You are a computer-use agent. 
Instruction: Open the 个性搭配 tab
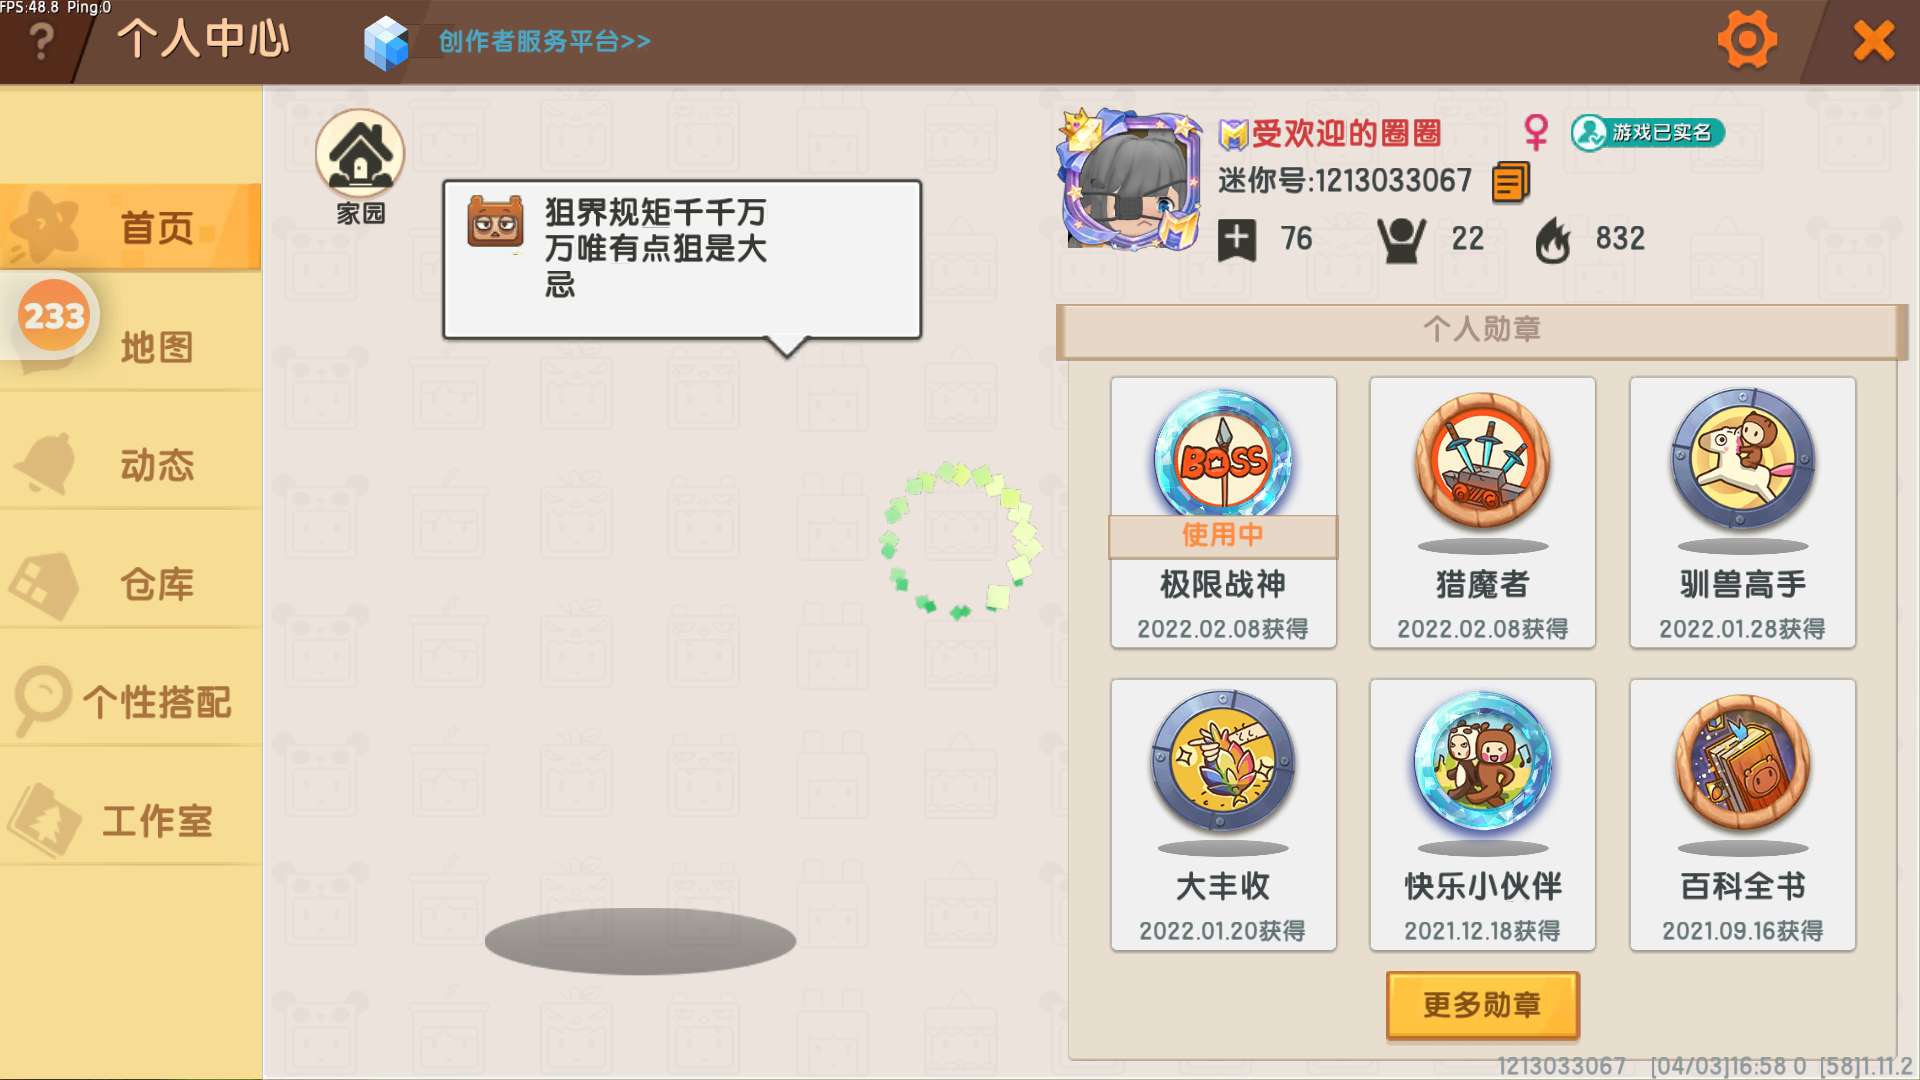pos(131,702)
